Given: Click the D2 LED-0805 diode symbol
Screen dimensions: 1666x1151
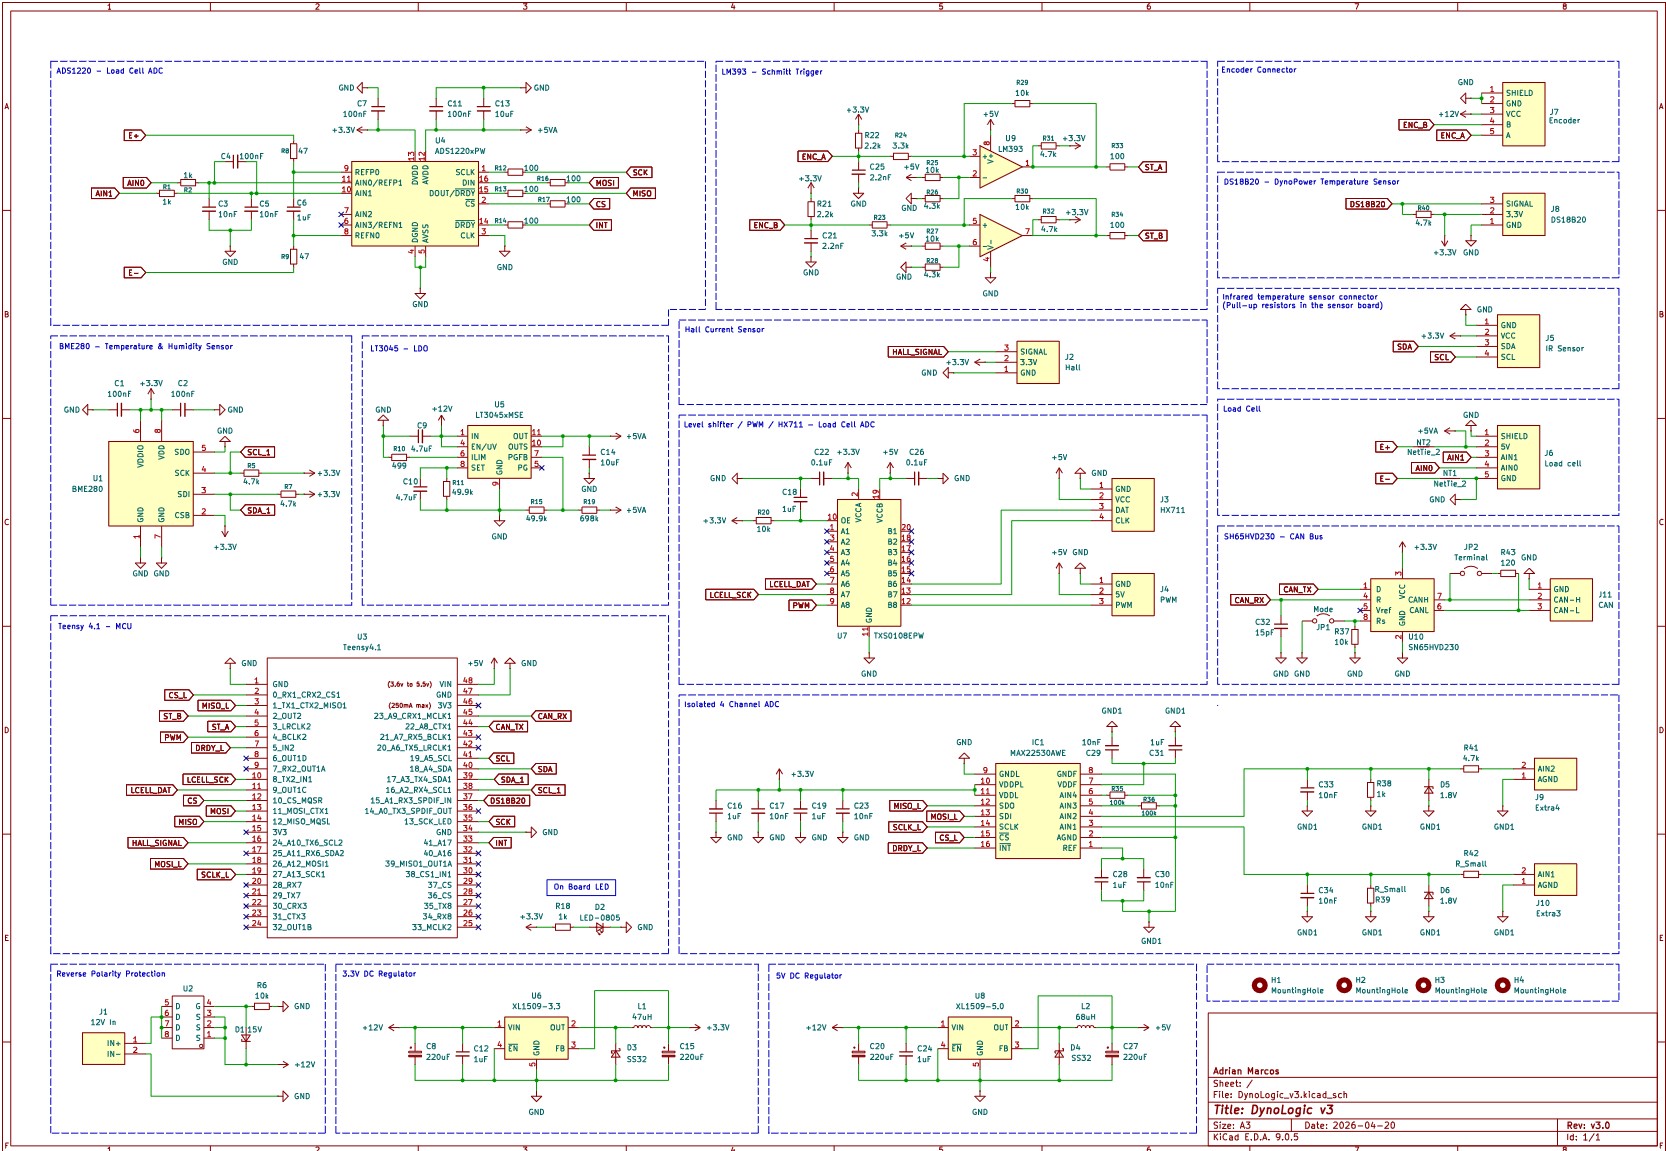Looking at the screenshot, I should click(x=600, y=927).
